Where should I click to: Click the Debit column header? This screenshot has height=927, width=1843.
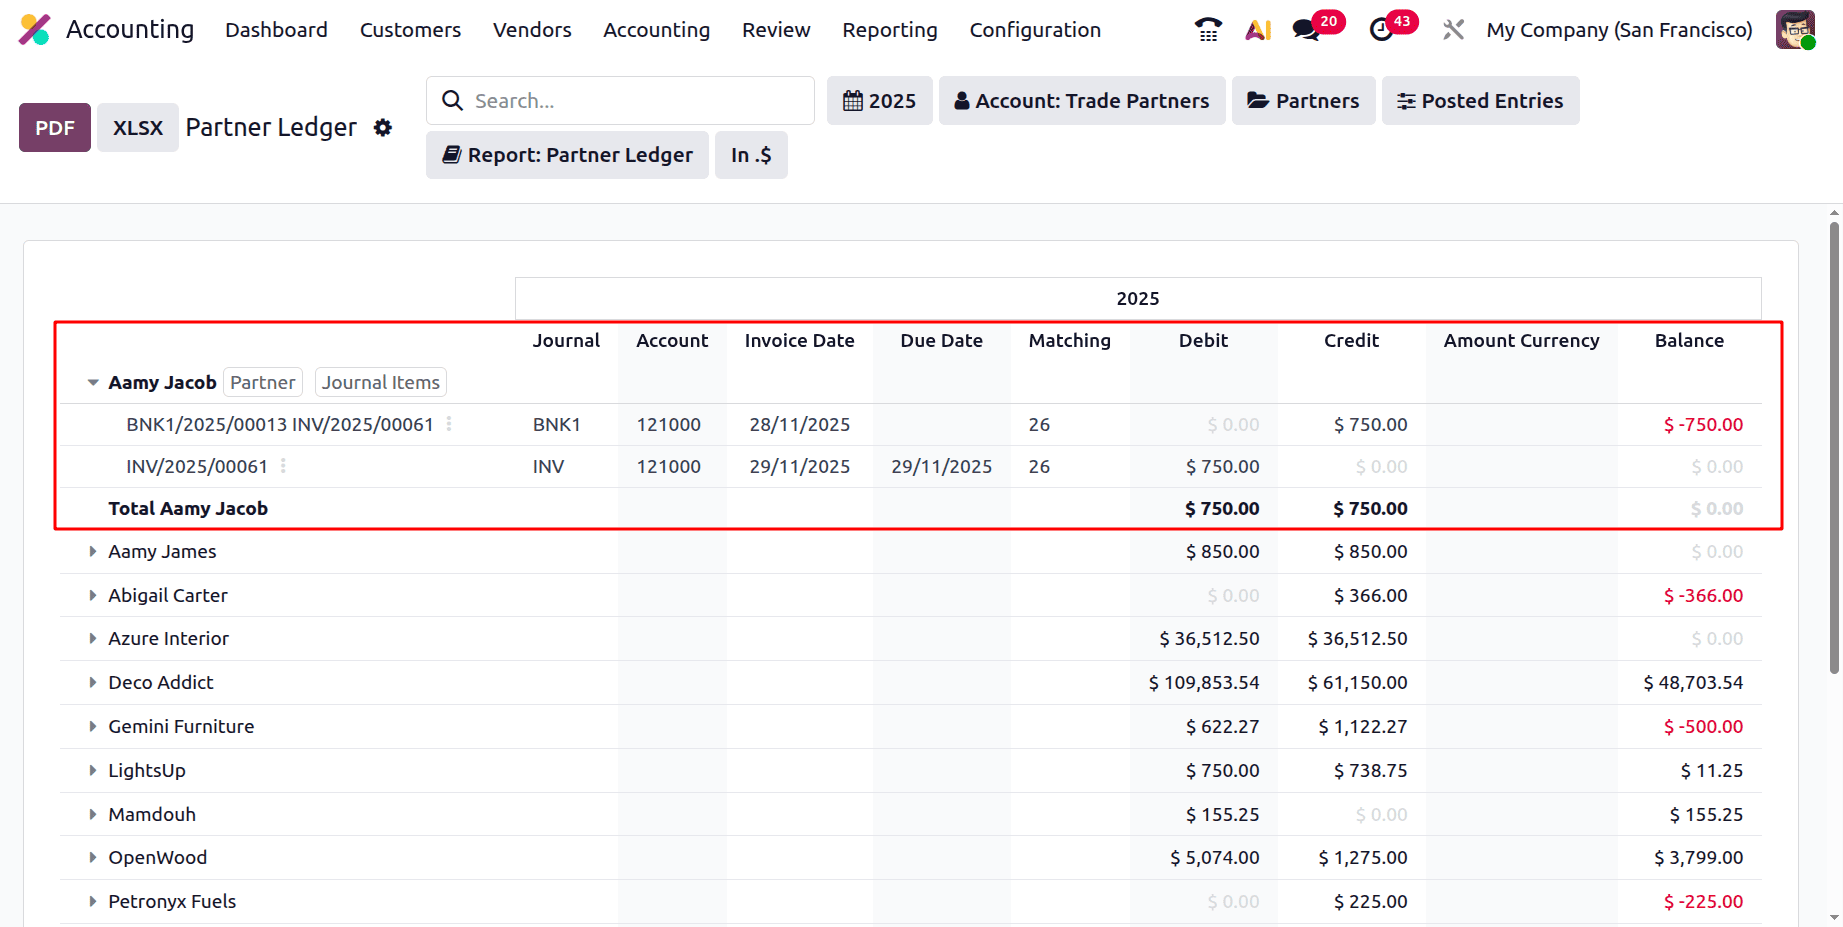[1203, 341]
